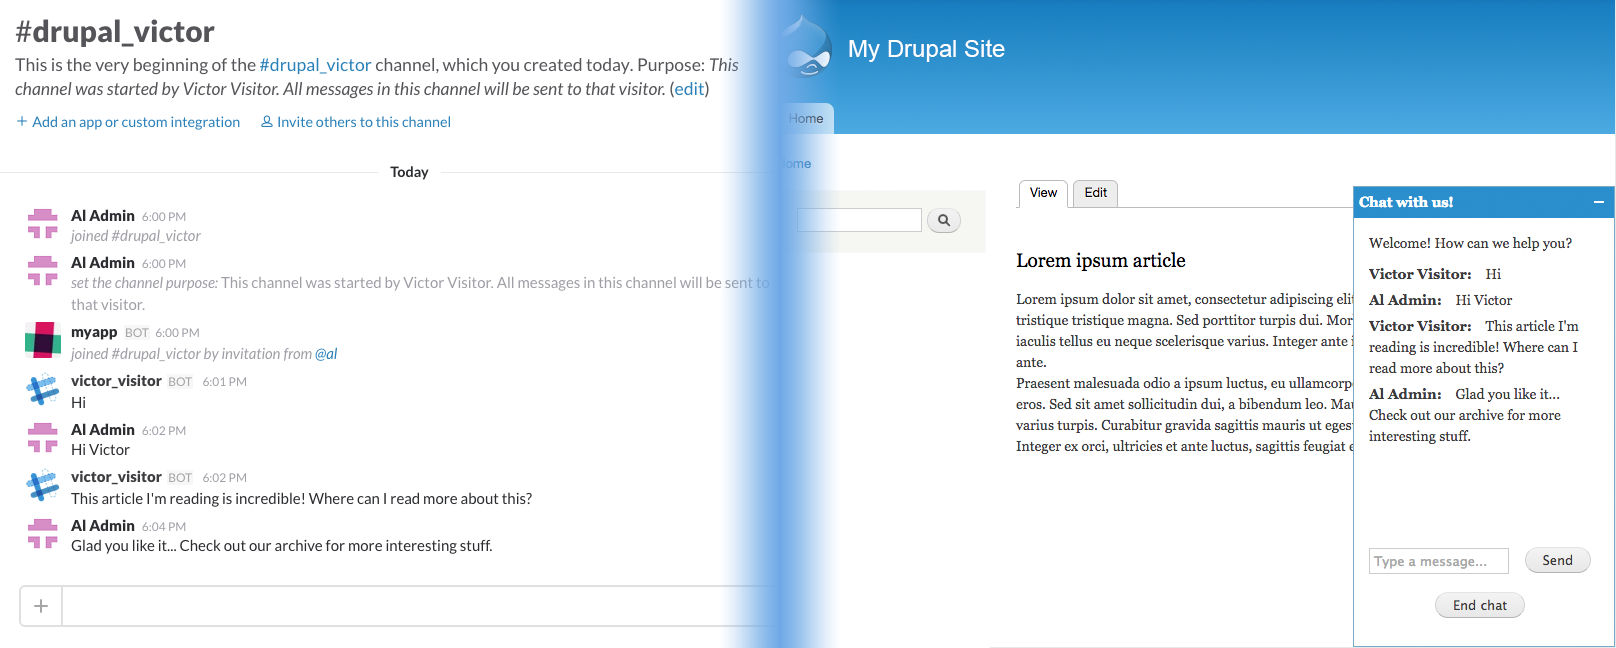Click Welcome! How can we help you?
This screenshot has width=1616, height=648.
tap(1470, 243)
